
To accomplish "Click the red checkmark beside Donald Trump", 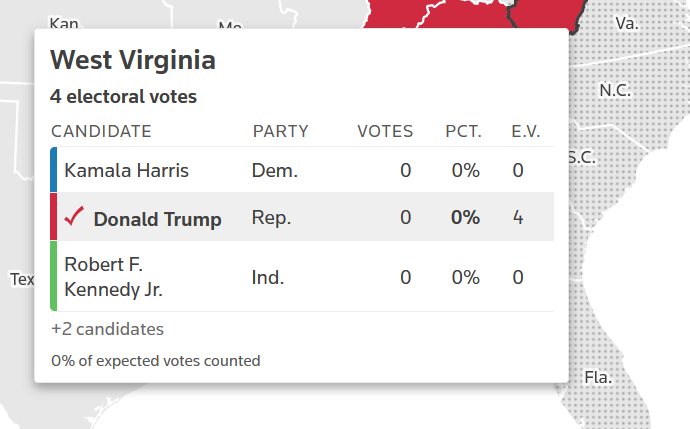I will tap(74, 217).
